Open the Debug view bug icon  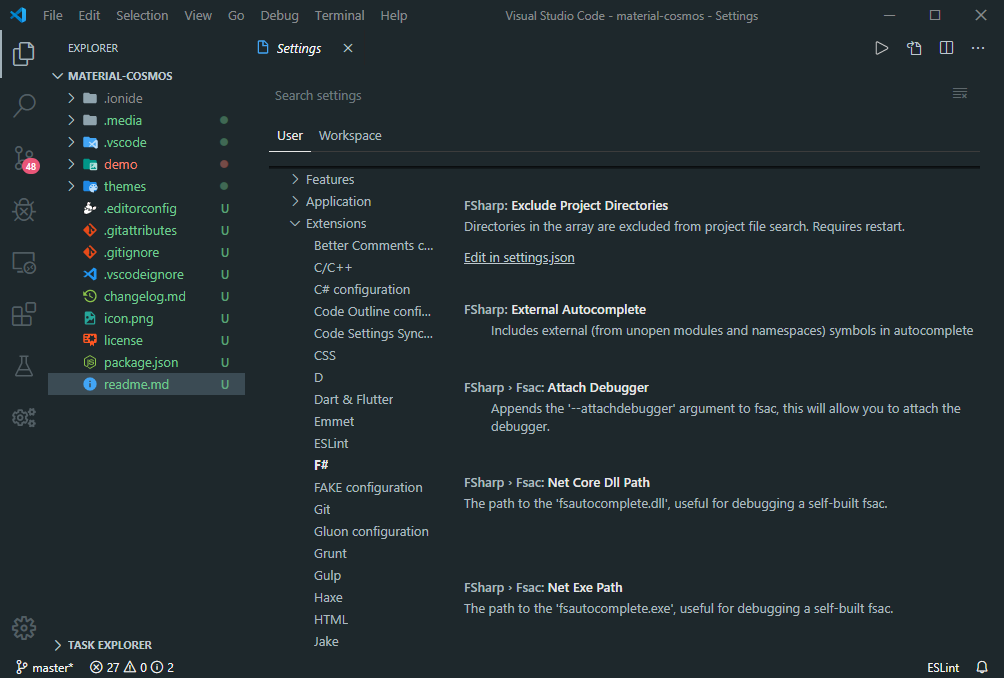[24, 210]
